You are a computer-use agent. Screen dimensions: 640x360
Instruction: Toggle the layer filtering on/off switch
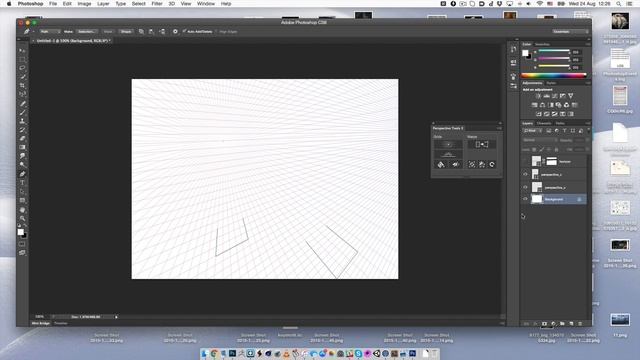[x=588, y=131]
